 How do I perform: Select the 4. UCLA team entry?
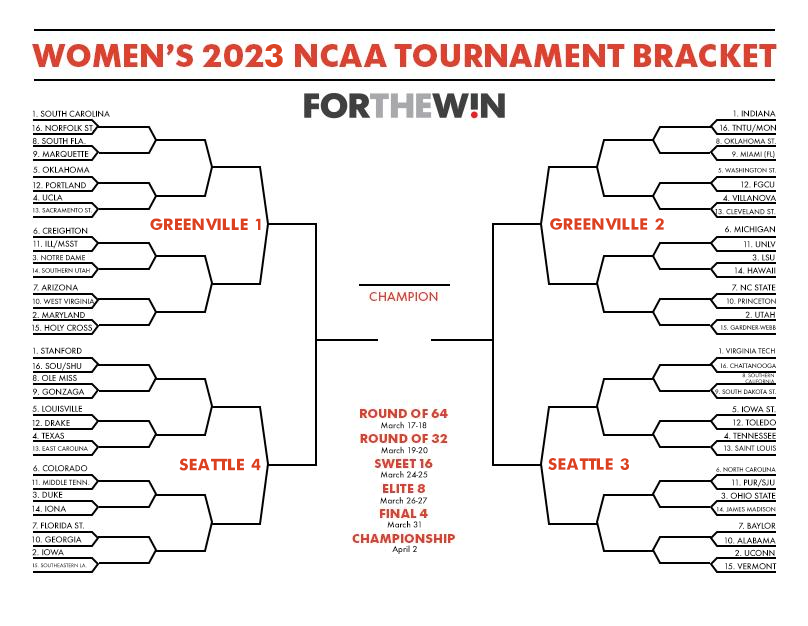[x=47, y=198]
